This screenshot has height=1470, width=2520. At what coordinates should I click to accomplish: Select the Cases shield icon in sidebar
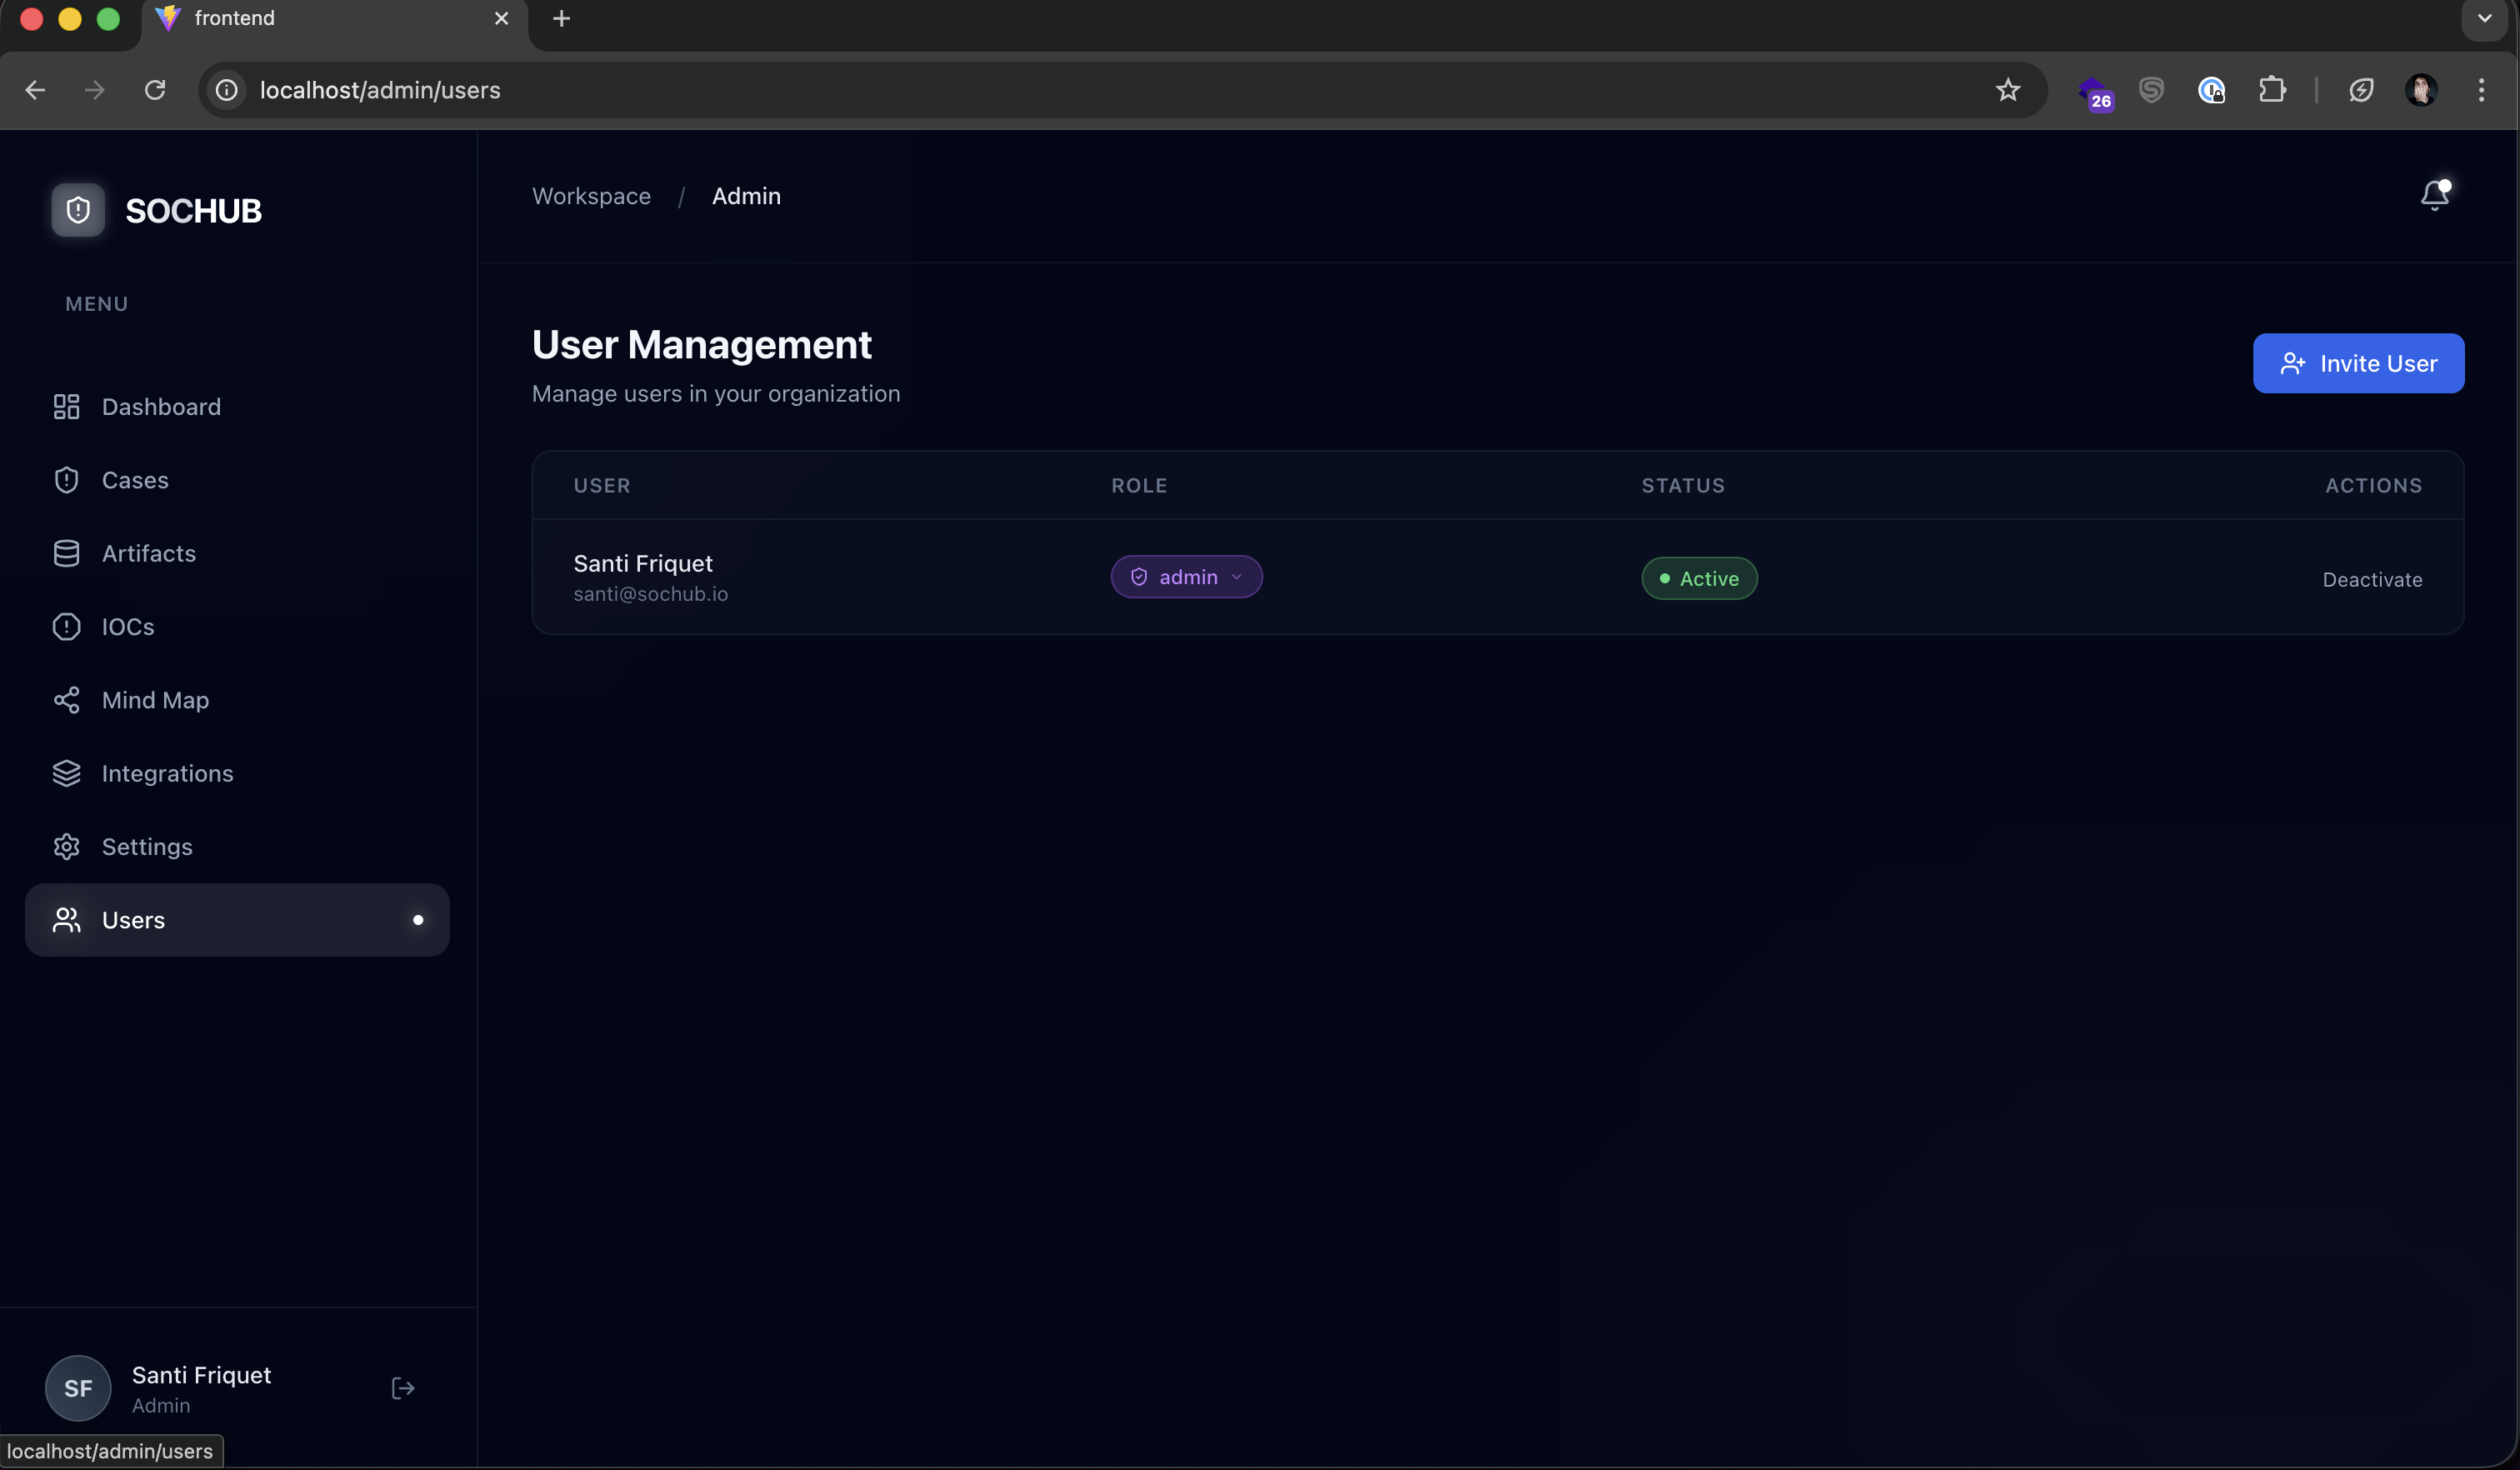(x=65, y=480)
